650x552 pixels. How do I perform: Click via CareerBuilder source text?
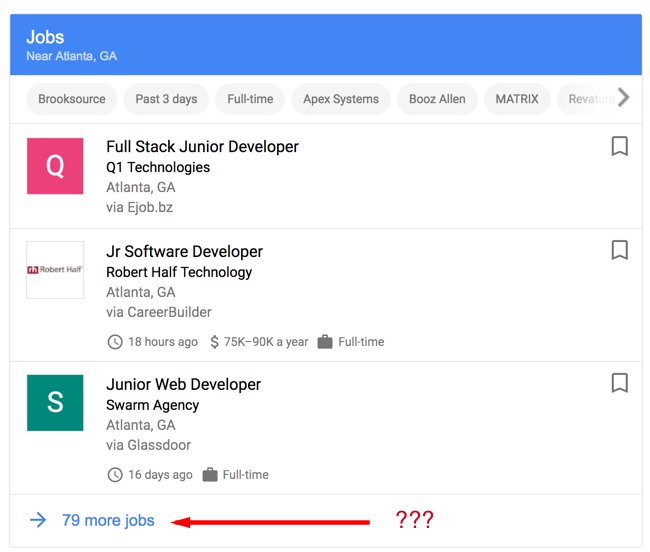pos(159,312)
